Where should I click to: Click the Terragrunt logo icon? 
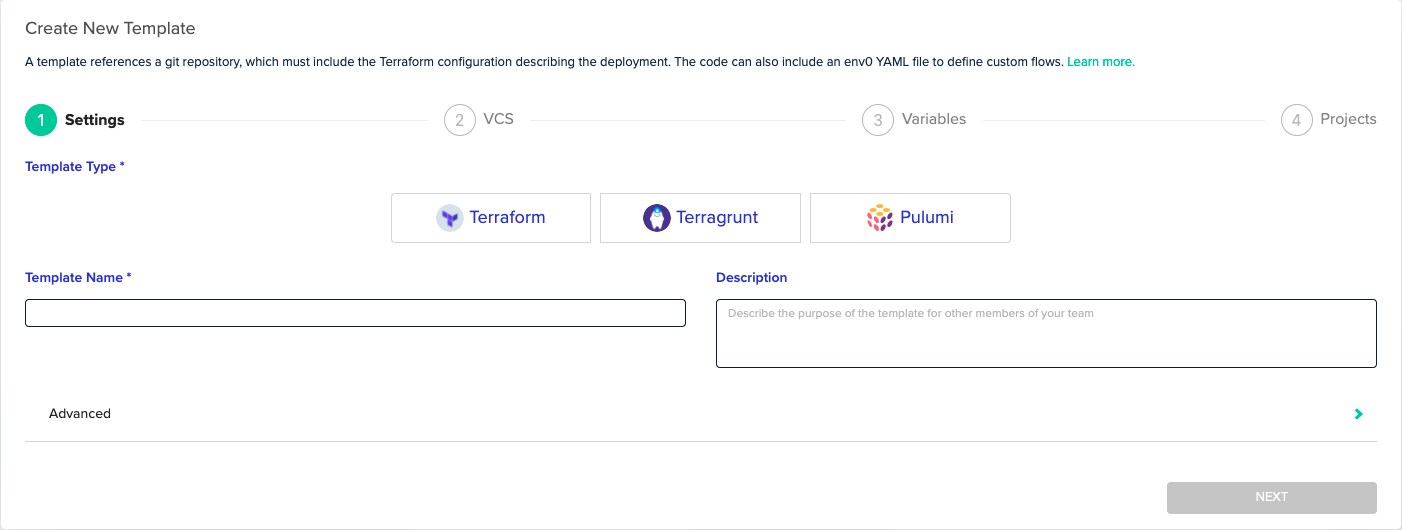(656, 218)
